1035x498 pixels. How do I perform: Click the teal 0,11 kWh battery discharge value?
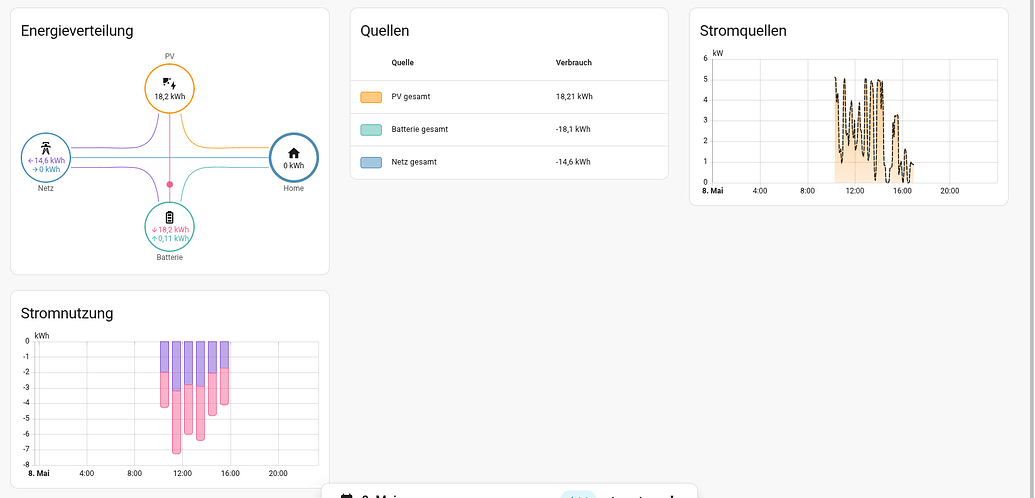[x=170, y=238]
